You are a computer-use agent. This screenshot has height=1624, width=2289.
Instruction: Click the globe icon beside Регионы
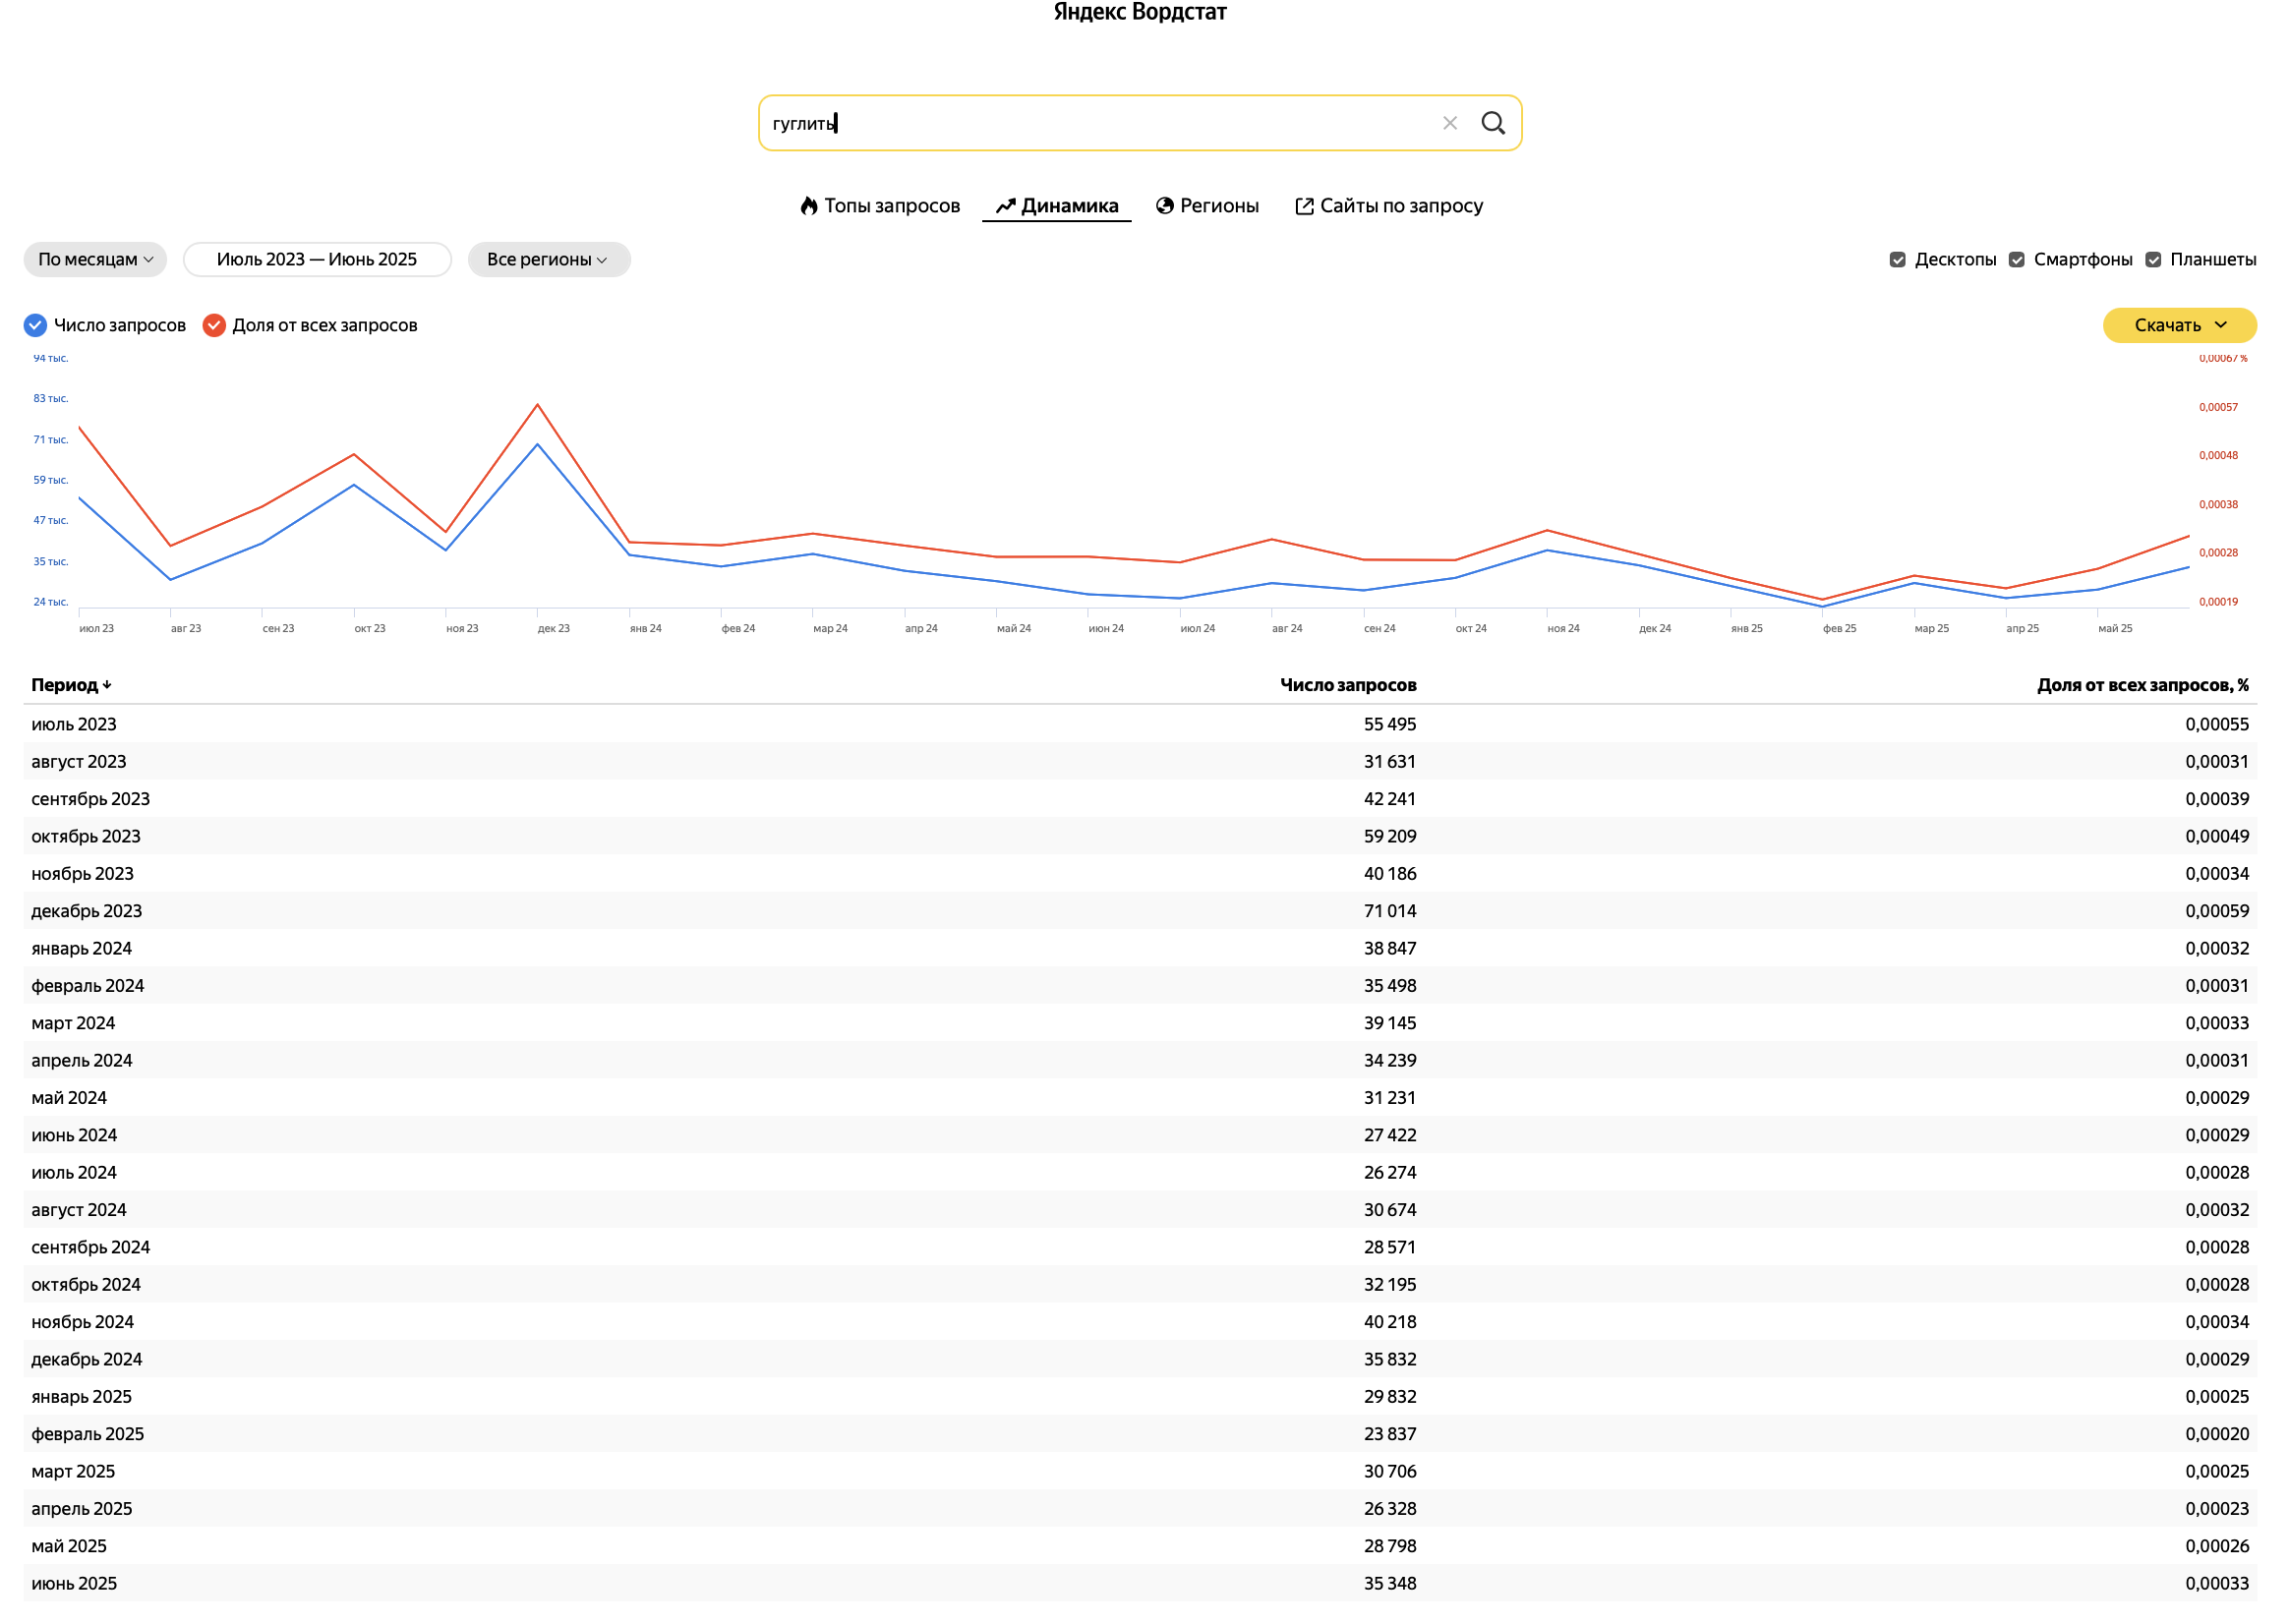point(1167,206)
